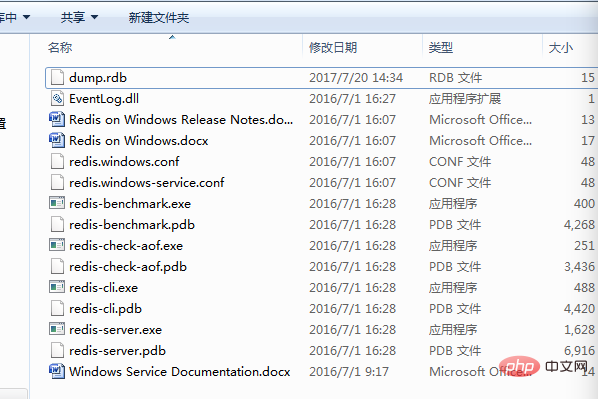Image resolution: width=598 pixels, height=399 pixels.
Task: Click the redis-server.exe application icon
Action: [x=57, y=329]
